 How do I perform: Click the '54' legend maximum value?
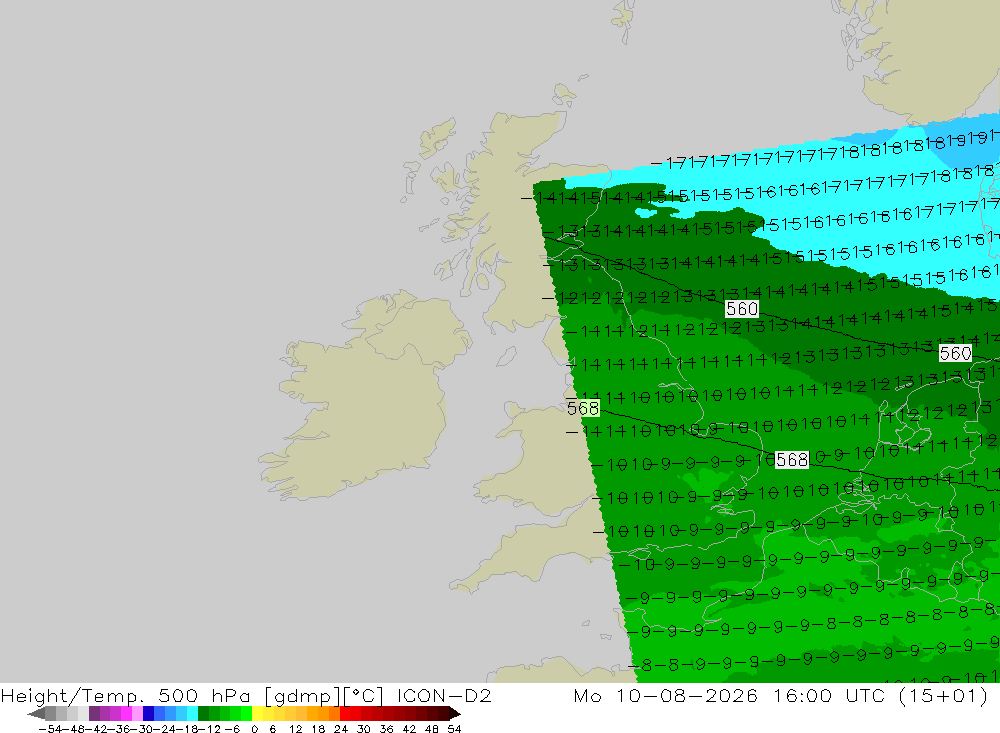click(x=454, y=729)
